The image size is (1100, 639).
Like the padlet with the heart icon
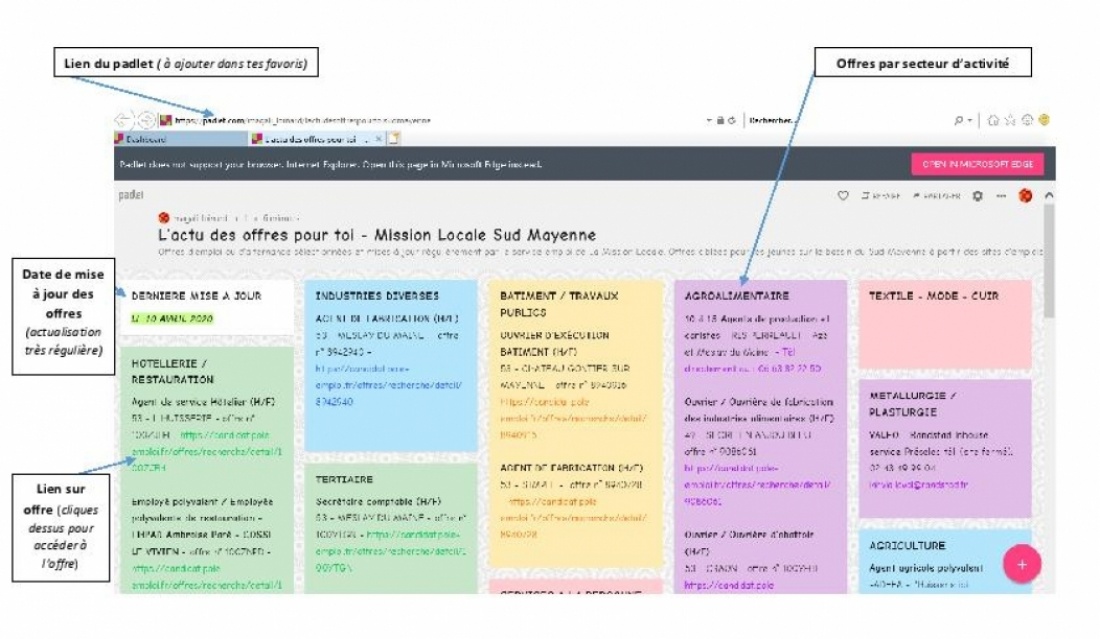coord(843,196)
